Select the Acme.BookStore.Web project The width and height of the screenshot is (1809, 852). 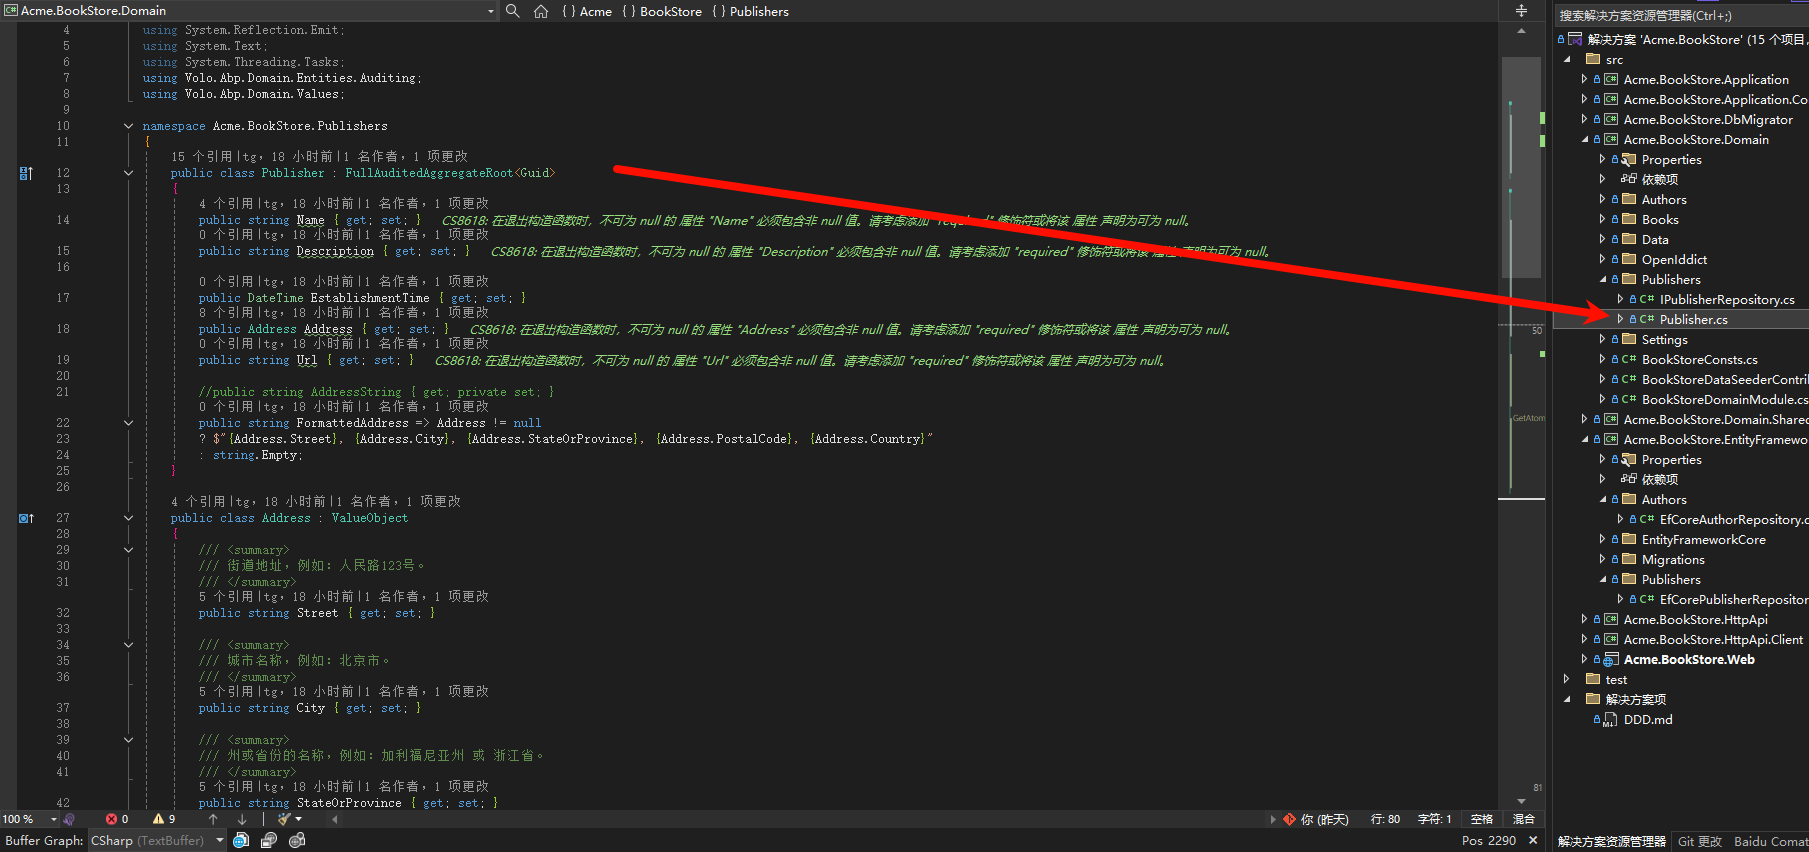click(x=1689, y=659)
